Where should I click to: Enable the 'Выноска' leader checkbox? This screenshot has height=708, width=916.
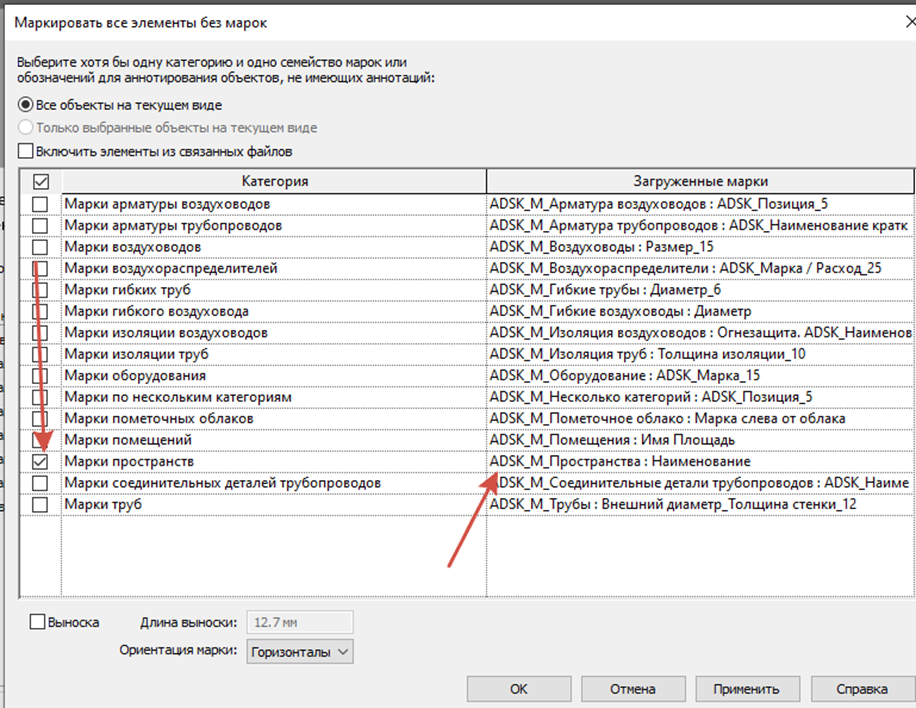[37, 622]
